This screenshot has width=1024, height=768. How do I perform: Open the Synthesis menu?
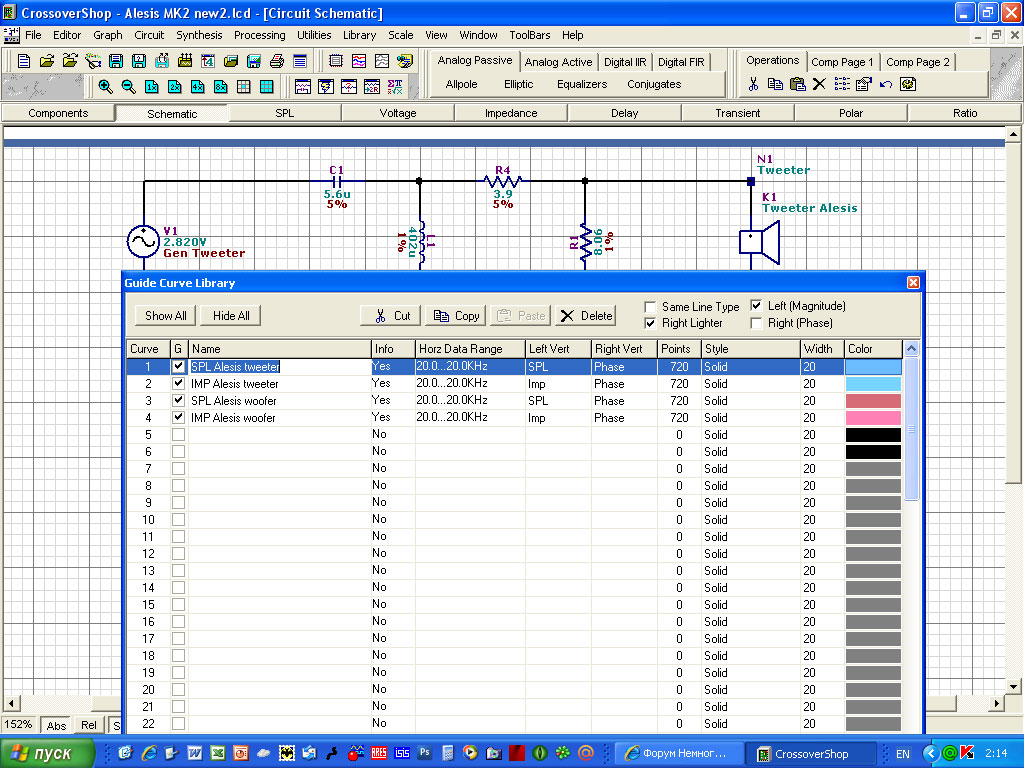coord(199,35)
